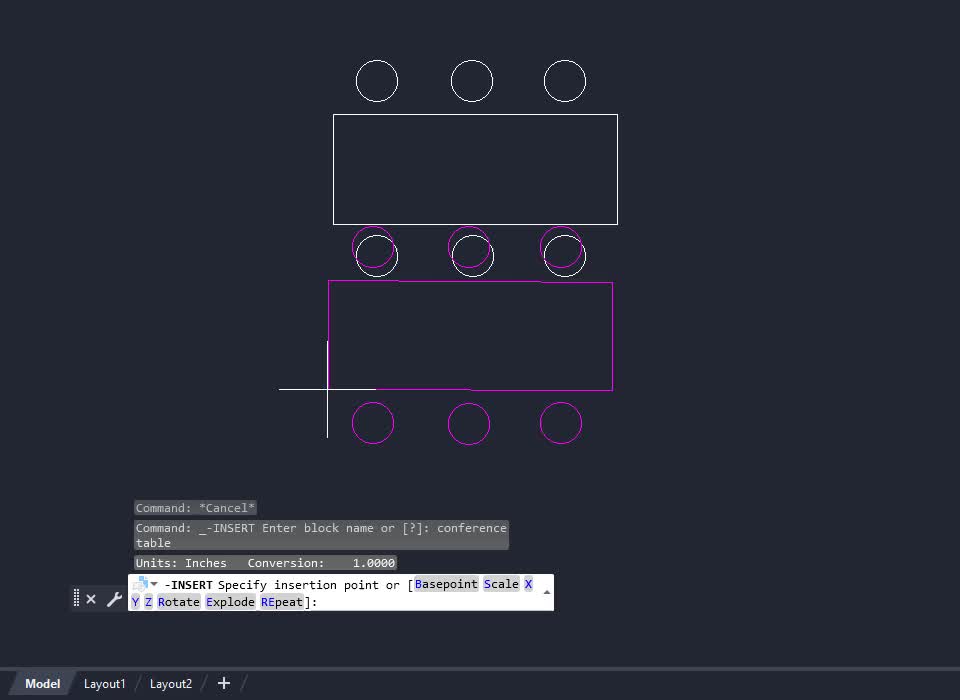Image resolution: width=960 pixels, height=700 pixels.
Task: Click the white table rectangle edge
Action: 475,115
